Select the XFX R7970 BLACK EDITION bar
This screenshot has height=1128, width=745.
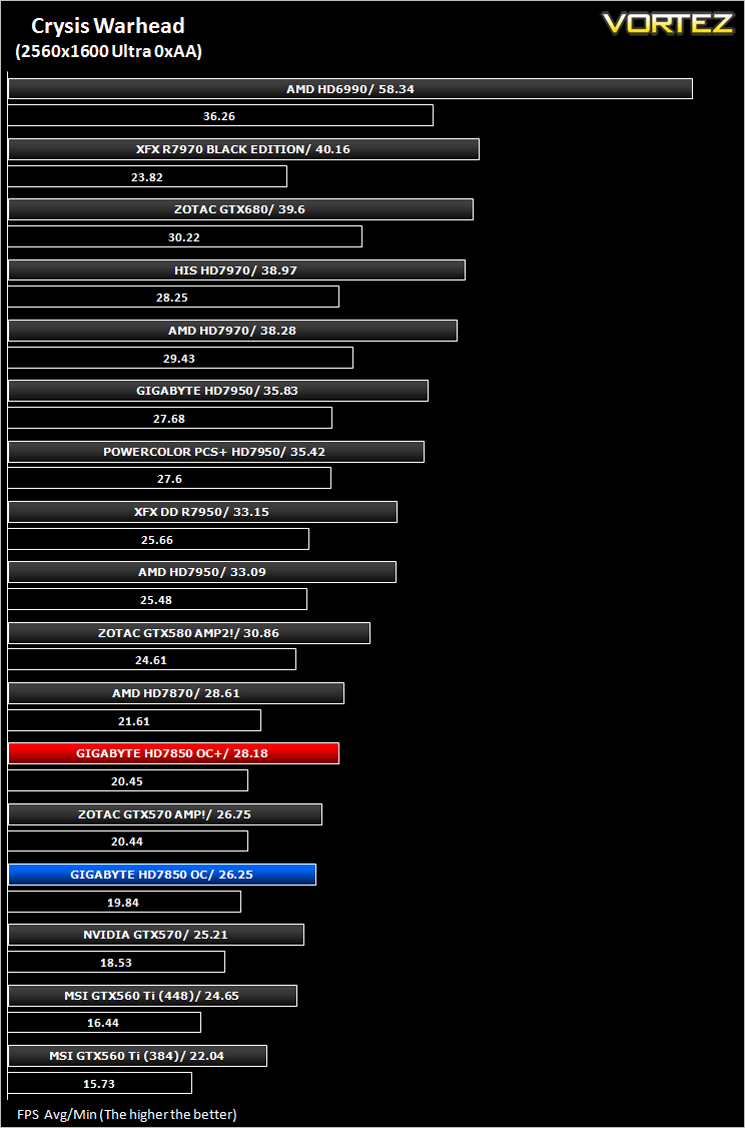(244, 150)
